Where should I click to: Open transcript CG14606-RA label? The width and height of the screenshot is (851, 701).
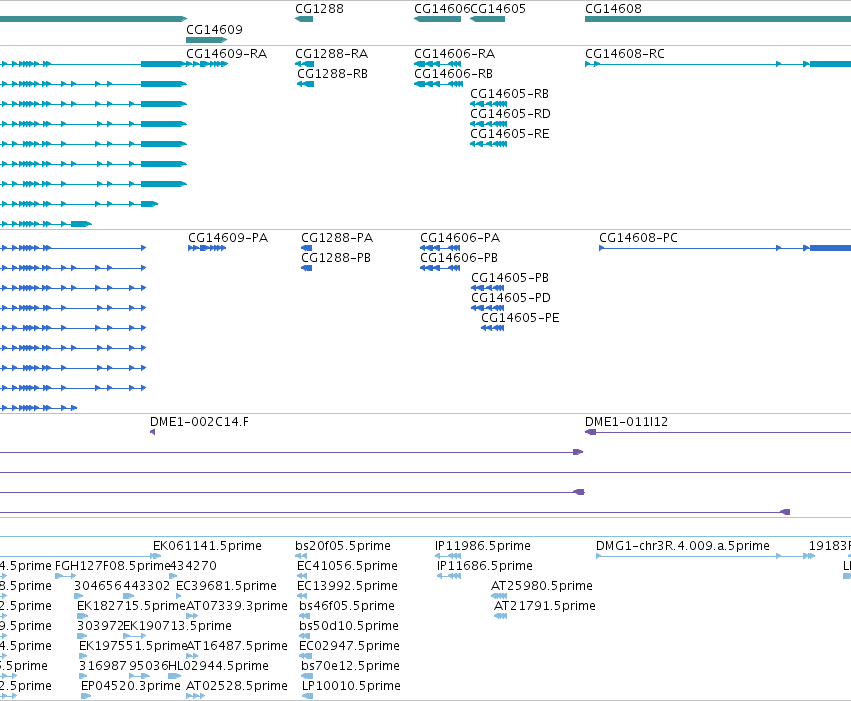click(454, 54)
